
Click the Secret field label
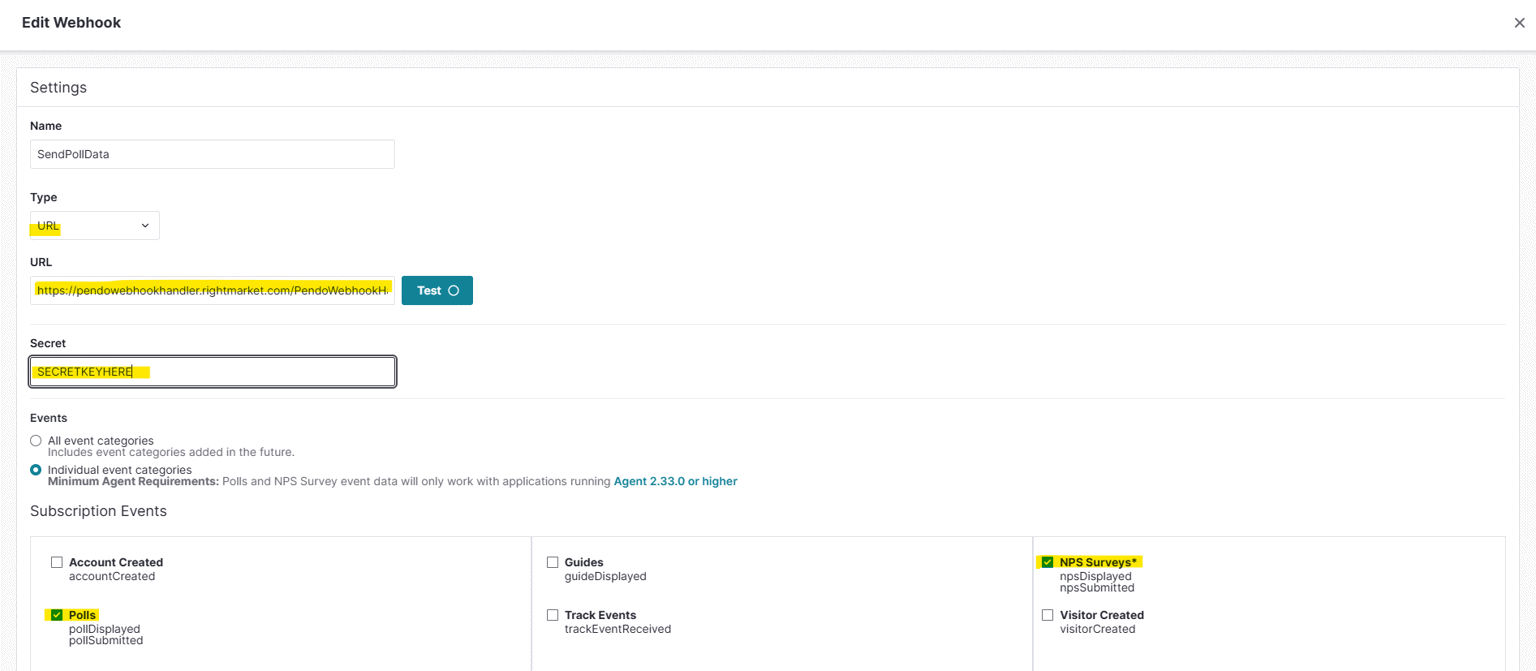(48, 343)
